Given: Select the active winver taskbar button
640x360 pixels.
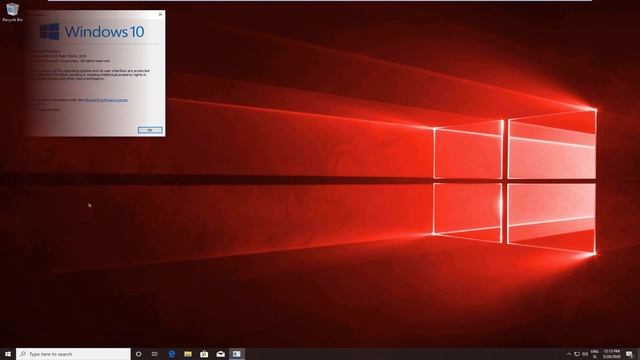Looking at the screenshot, I should point(237,354).
